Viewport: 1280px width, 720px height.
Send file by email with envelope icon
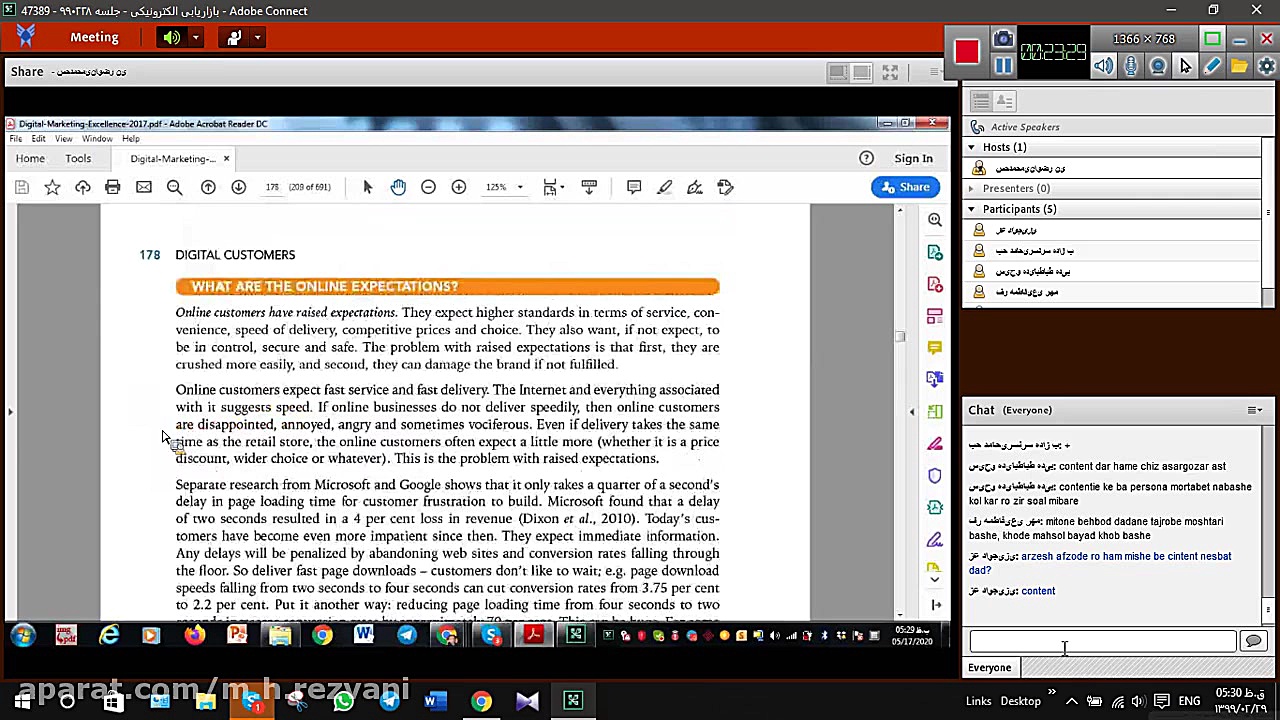click(x=144, y=187)
